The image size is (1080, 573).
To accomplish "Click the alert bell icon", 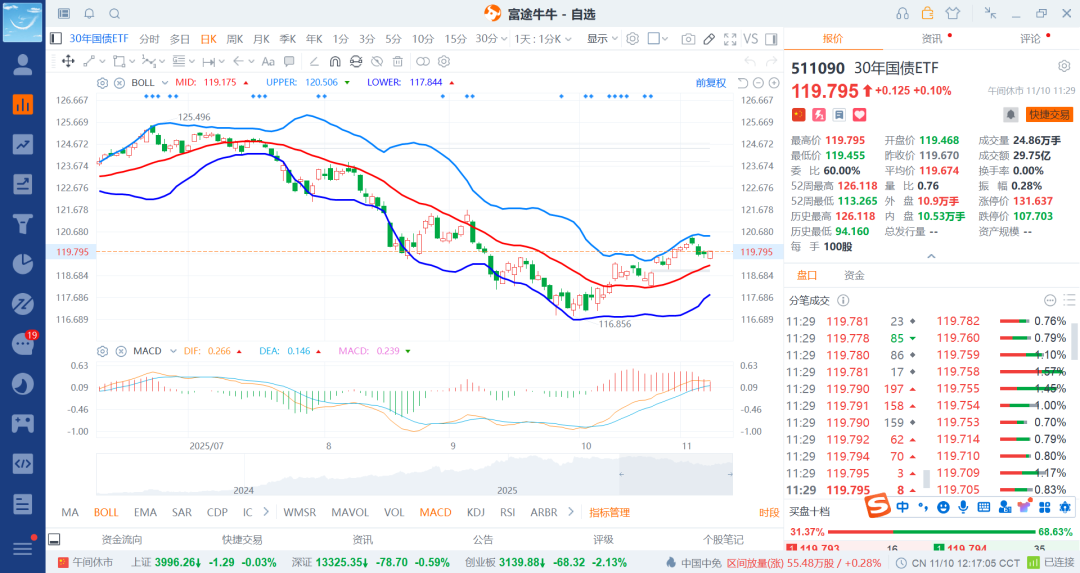I will (1011, 115).
